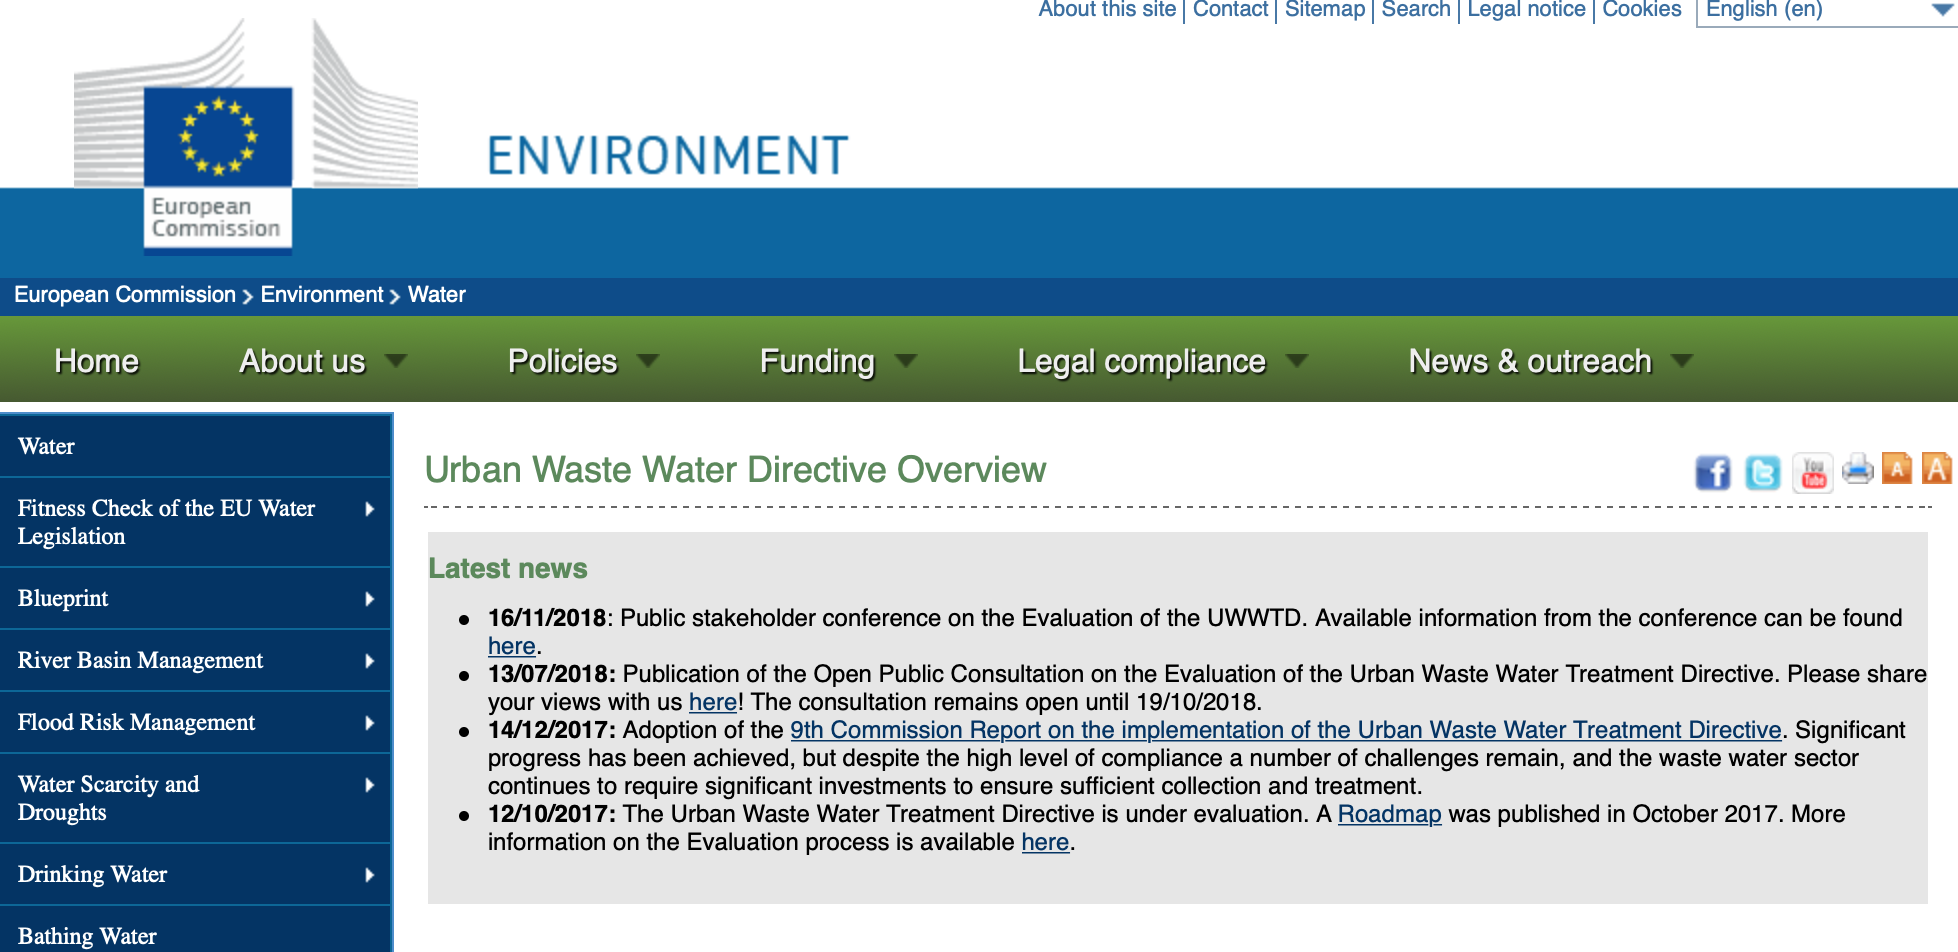Expand the About us menu arrow

tap(396, 360)
